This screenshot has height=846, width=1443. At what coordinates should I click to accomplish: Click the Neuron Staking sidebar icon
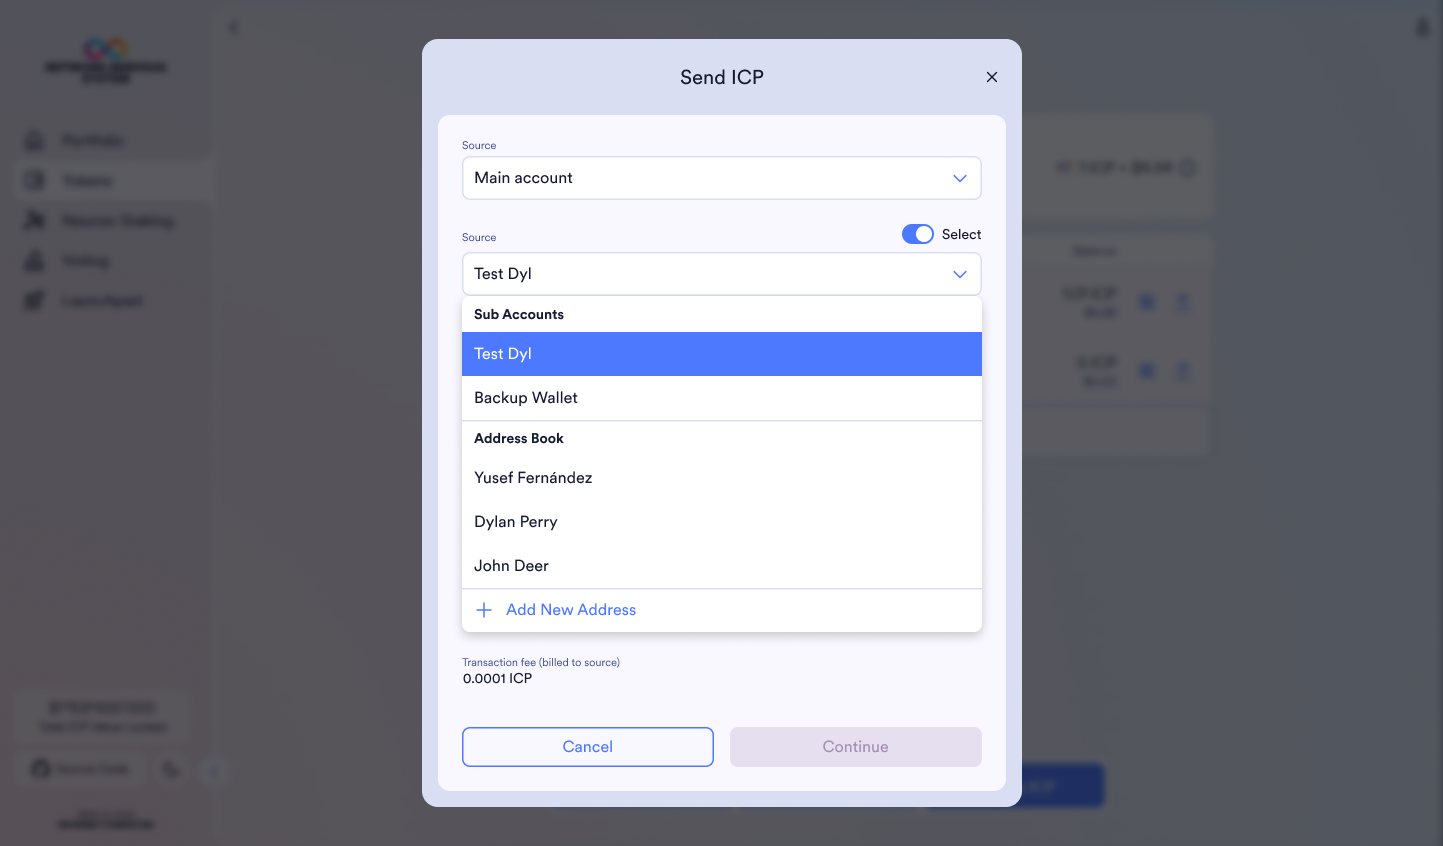[35, 220]
